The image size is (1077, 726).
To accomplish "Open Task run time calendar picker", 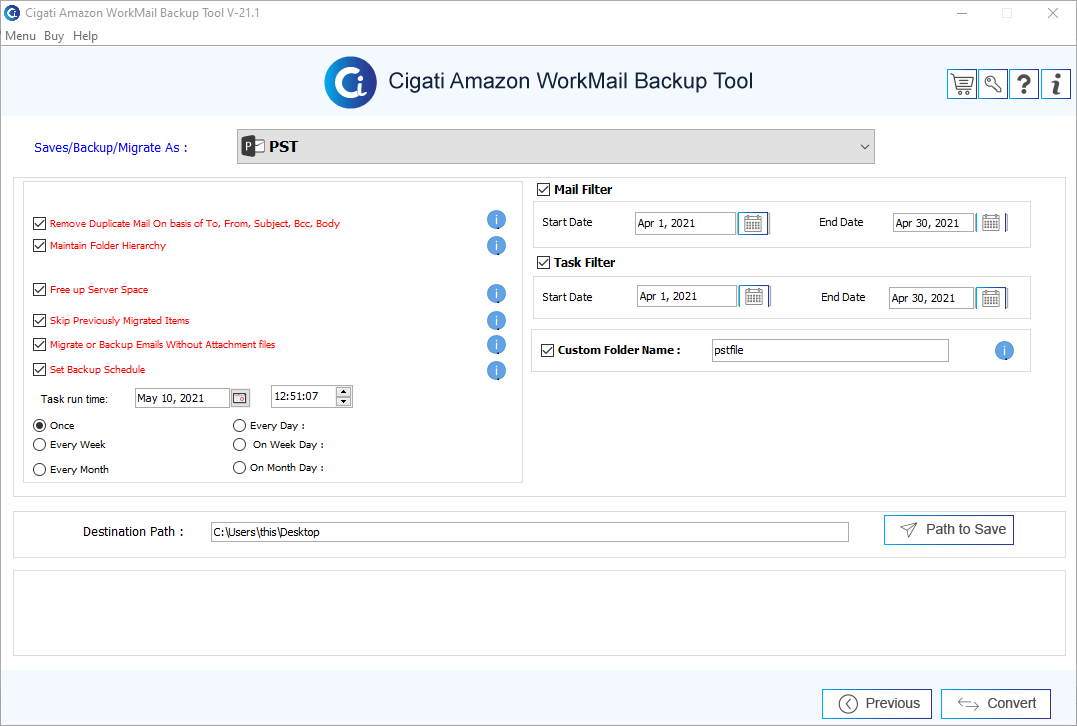I will [x=240, y=398].
